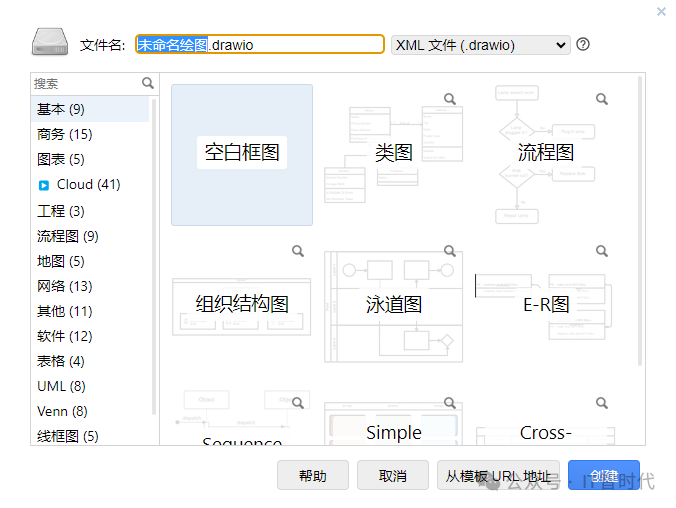Image resolution: width=676 pixels, height=508 pixels.
Task: Select the Venn (8) category
Action: (x=91, y=411)
